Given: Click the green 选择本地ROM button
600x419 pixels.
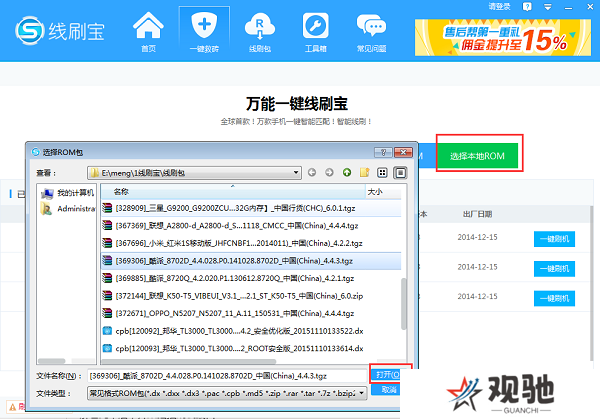Looking at the screenshot, I should pos(477,156).
